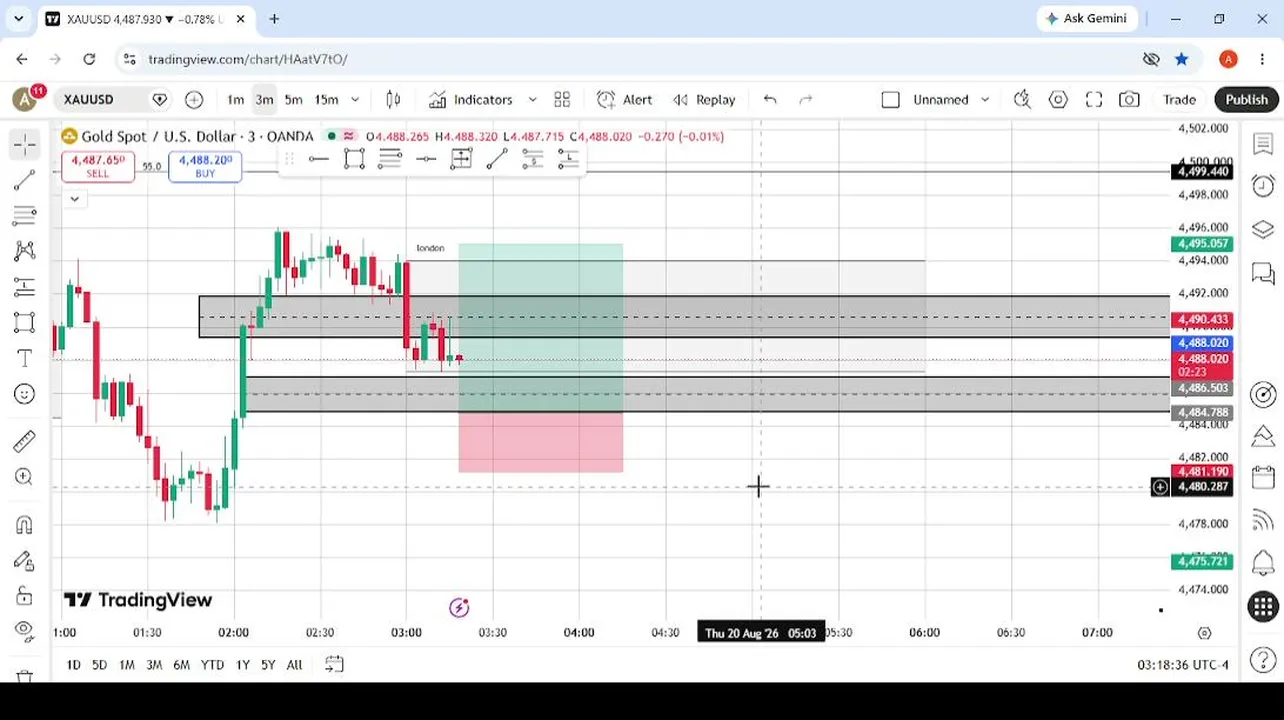
Task: Open the watchlist panel icon
Action: coord(1263,144)
